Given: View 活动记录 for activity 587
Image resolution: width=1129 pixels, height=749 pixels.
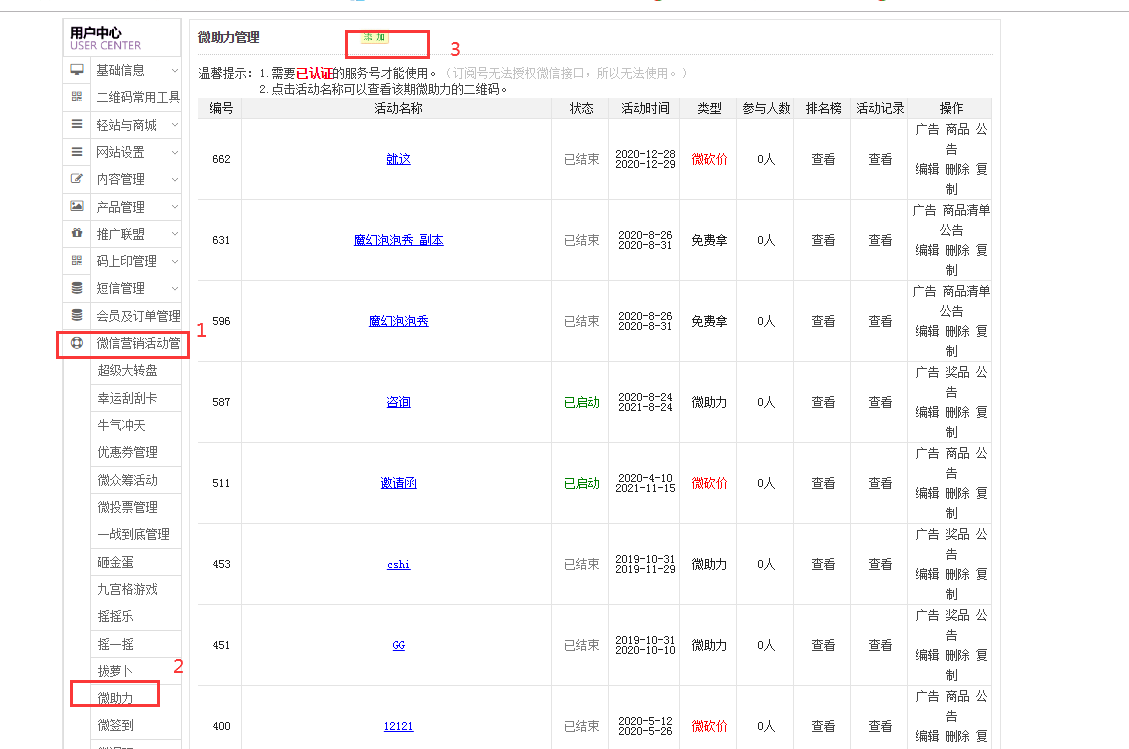Looking at the screenshot, I should [880, 402].
